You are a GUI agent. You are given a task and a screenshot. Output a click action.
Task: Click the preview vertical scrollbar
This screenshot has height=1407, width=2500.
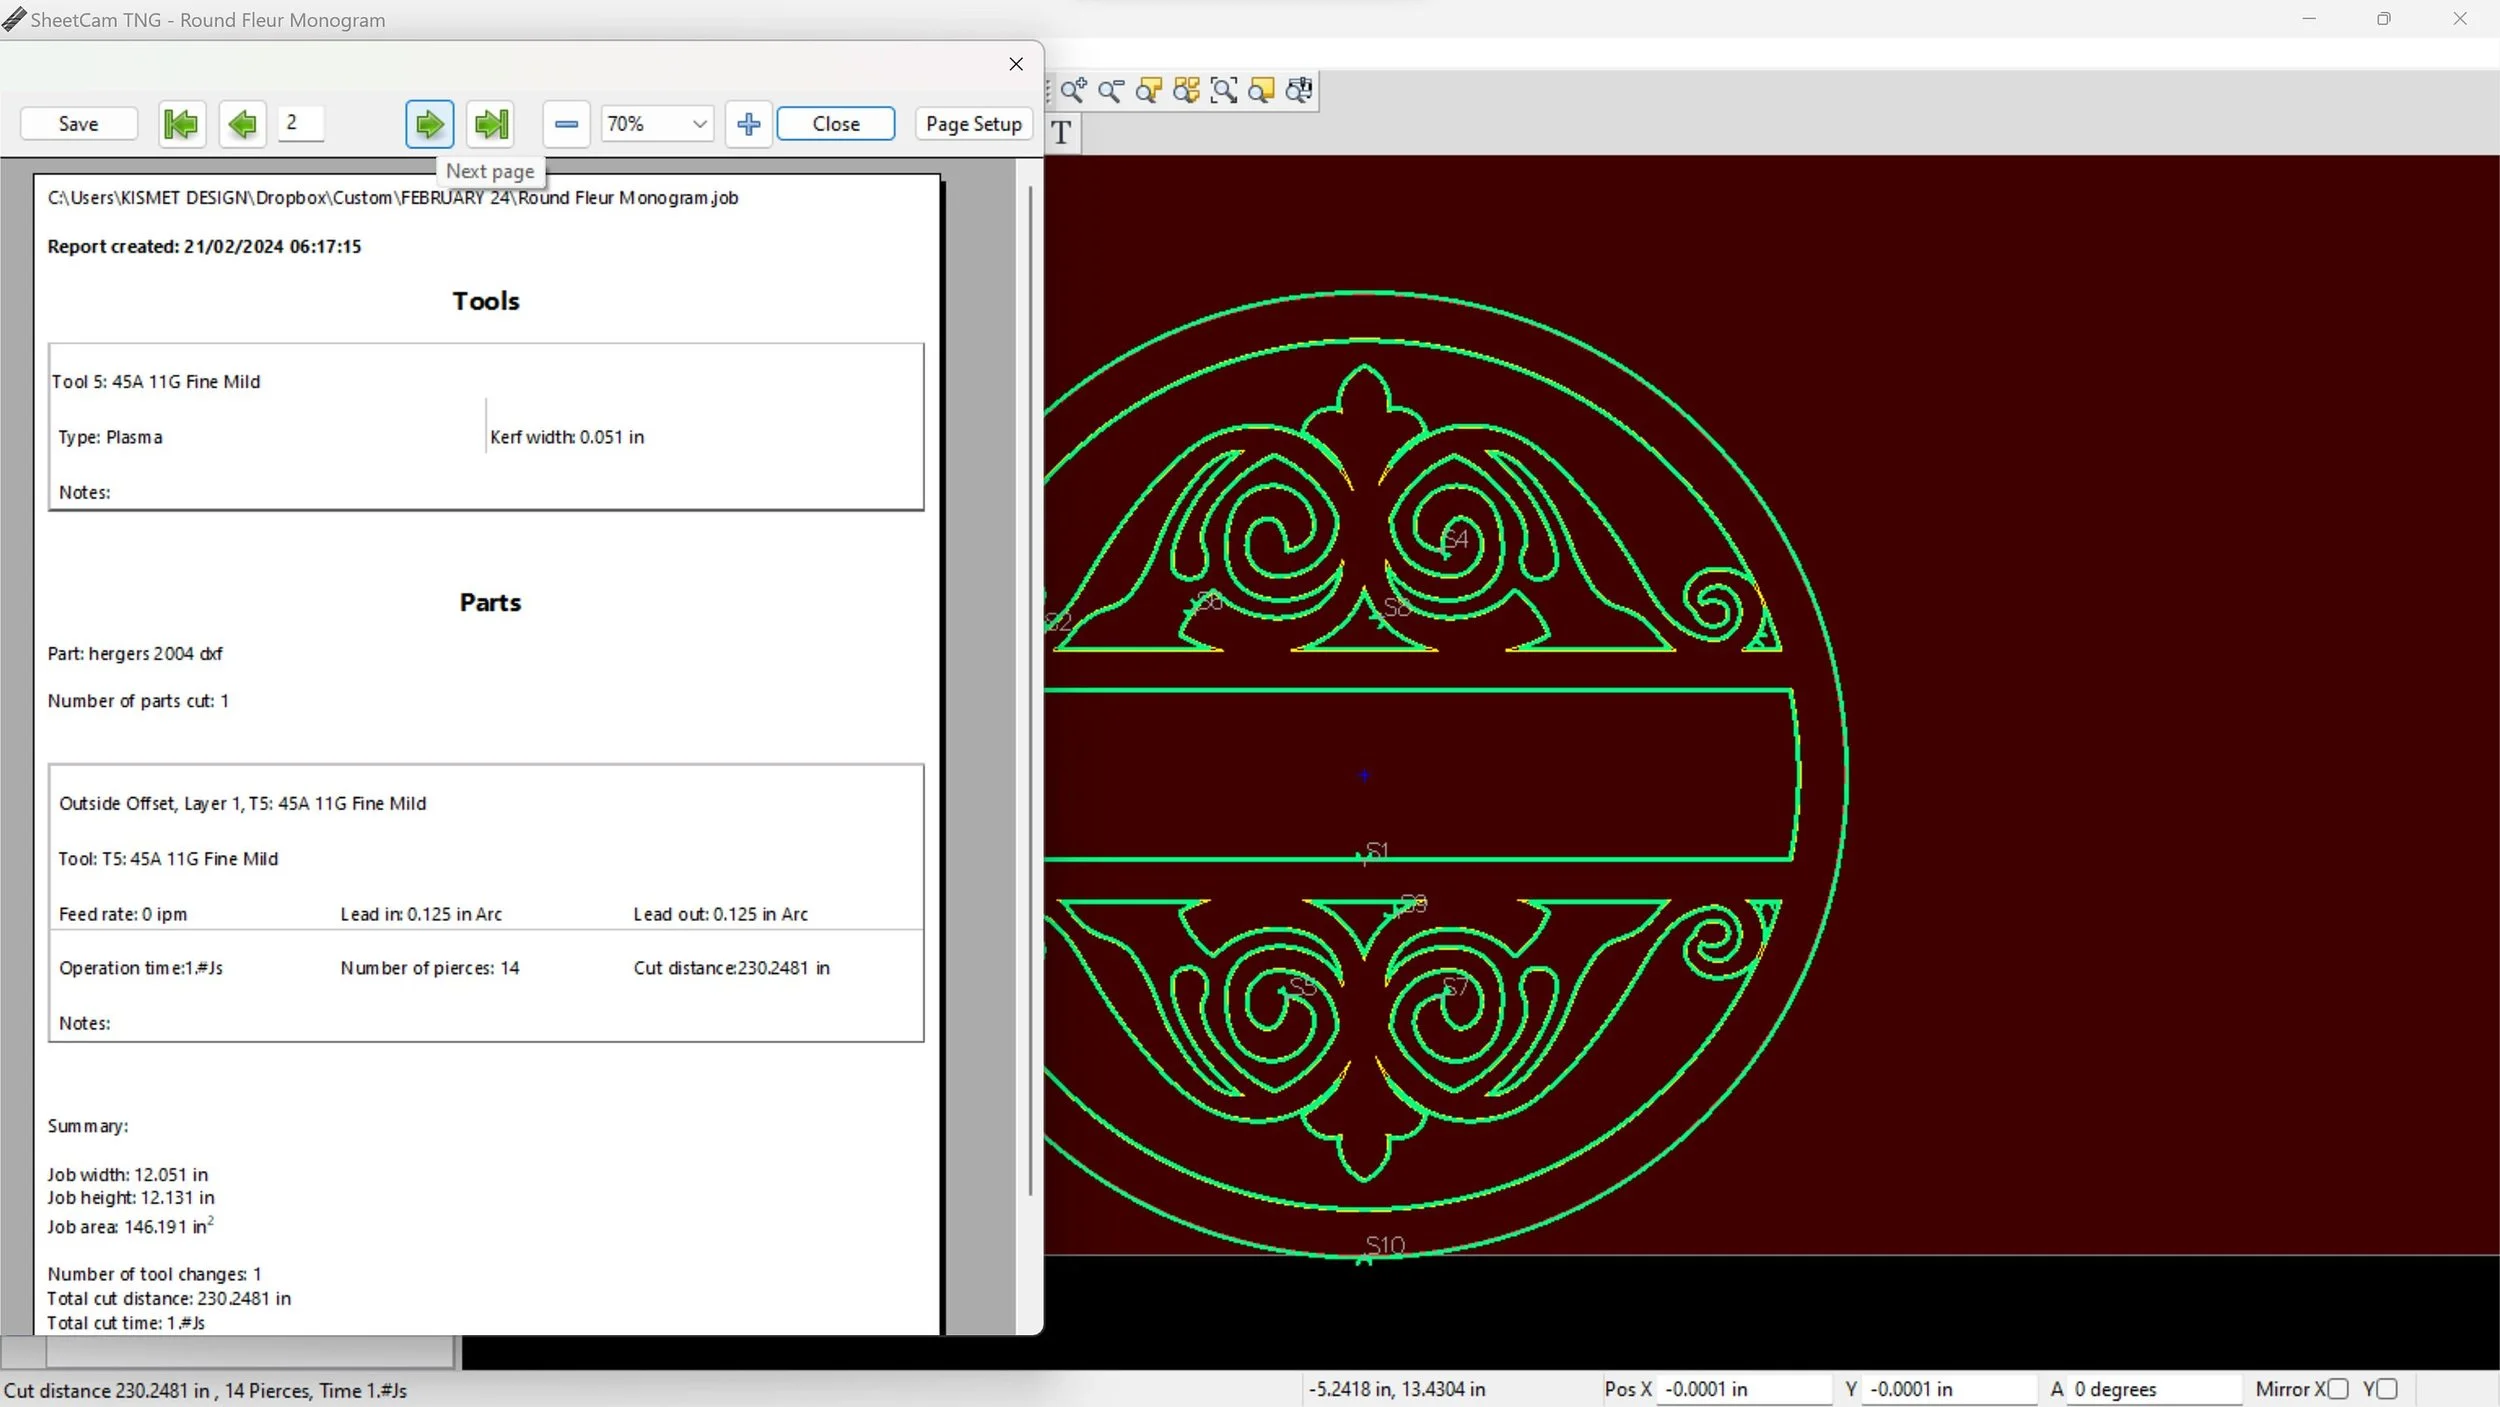1029,690
